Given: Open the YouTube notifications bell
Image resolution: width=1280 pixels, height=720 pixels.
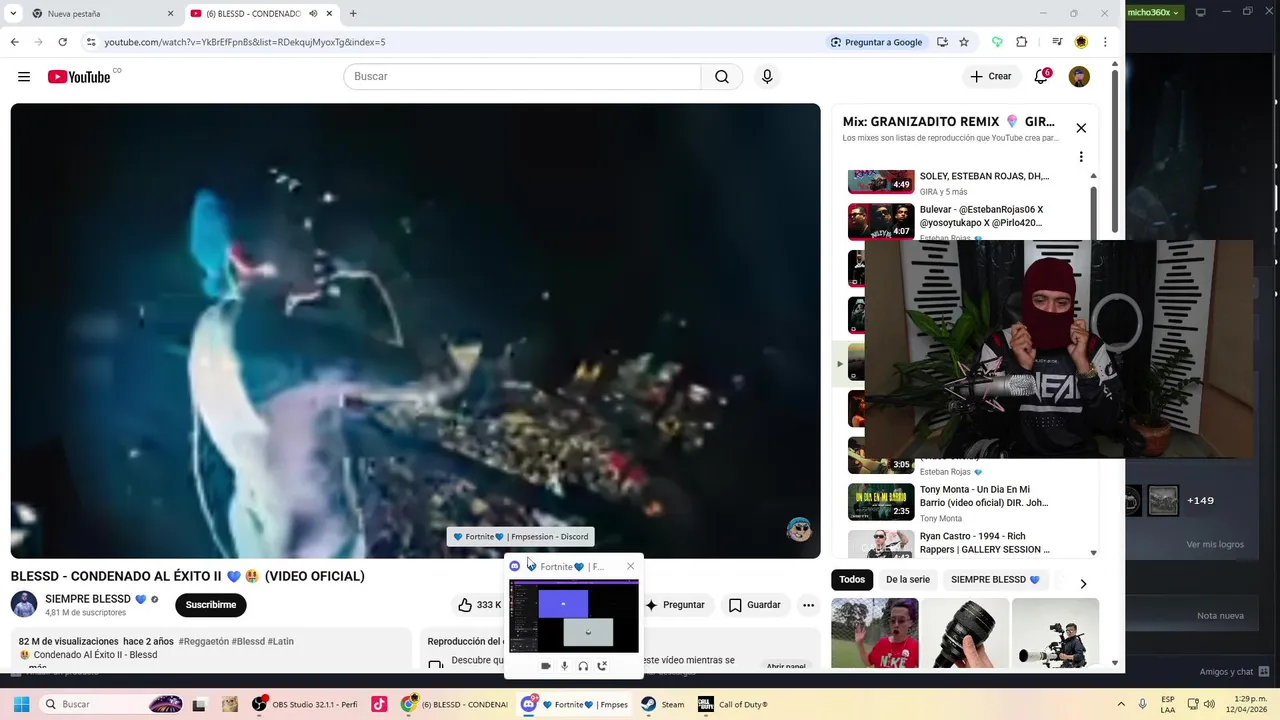Looking at the screenshot, I should click(x=1041, y=76).
